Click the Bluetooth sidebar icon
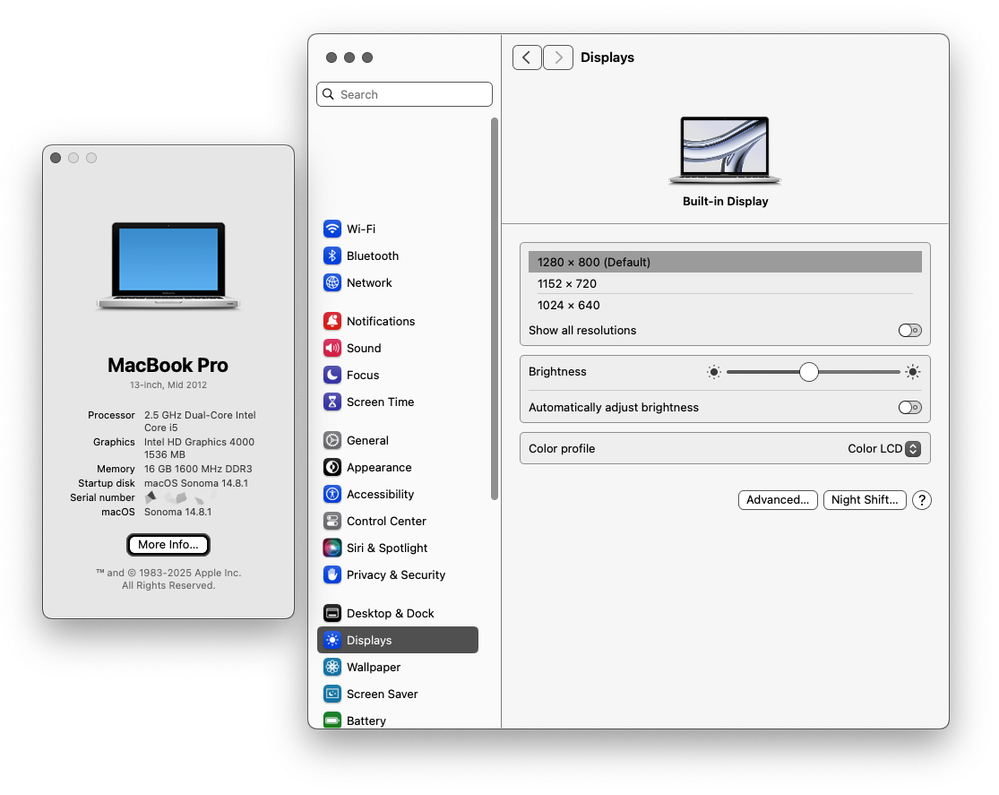The image size is (999, 795). (332, 255)
